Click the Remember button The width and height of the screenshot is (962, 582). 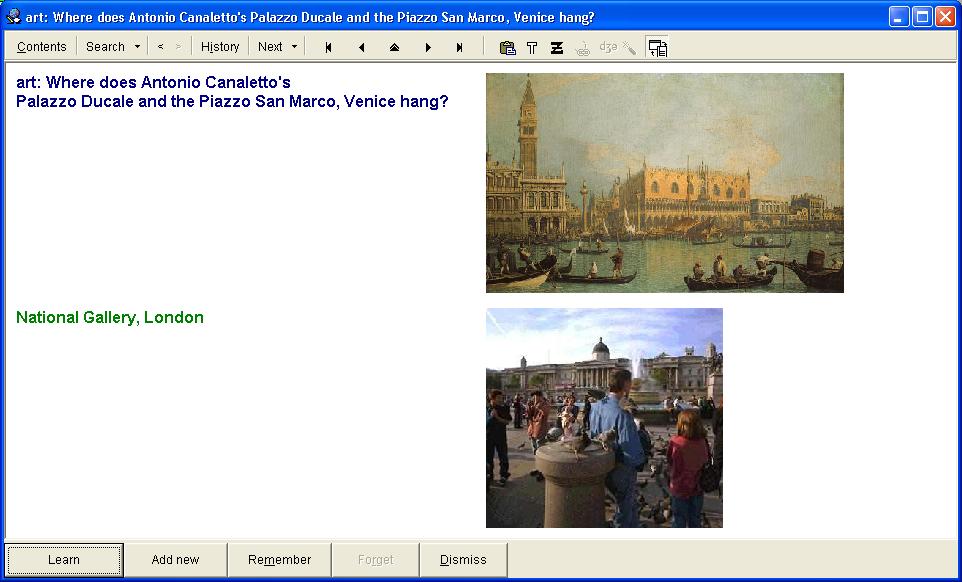pos(279,560)
